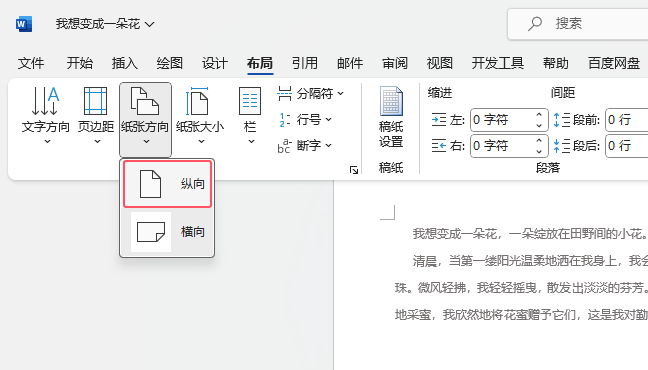This screenshot has height=370, width=648.
Task: Click the left indent icon beside 左
Action: pos(439,120)
